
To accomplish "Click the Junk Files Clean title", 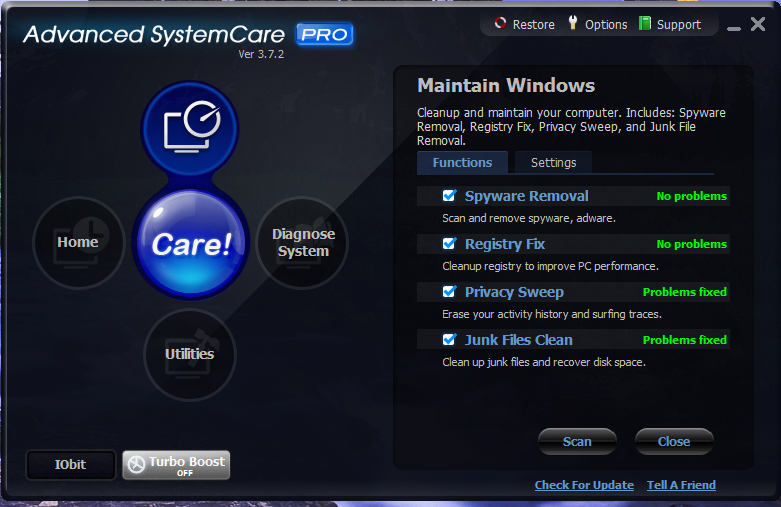I will (519, 340).
